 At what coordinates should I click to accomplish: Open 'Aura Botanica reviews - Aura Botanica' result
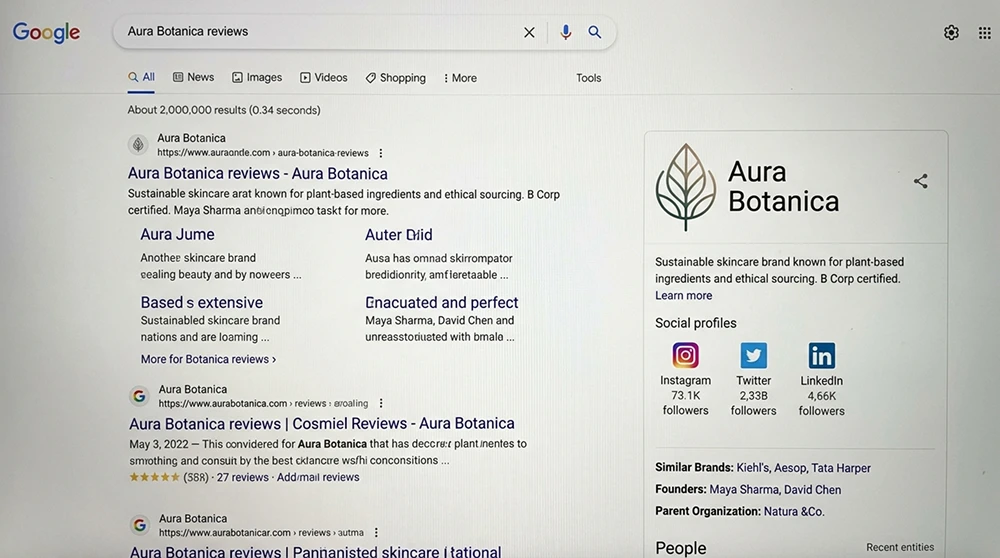(x=258, y=173)
